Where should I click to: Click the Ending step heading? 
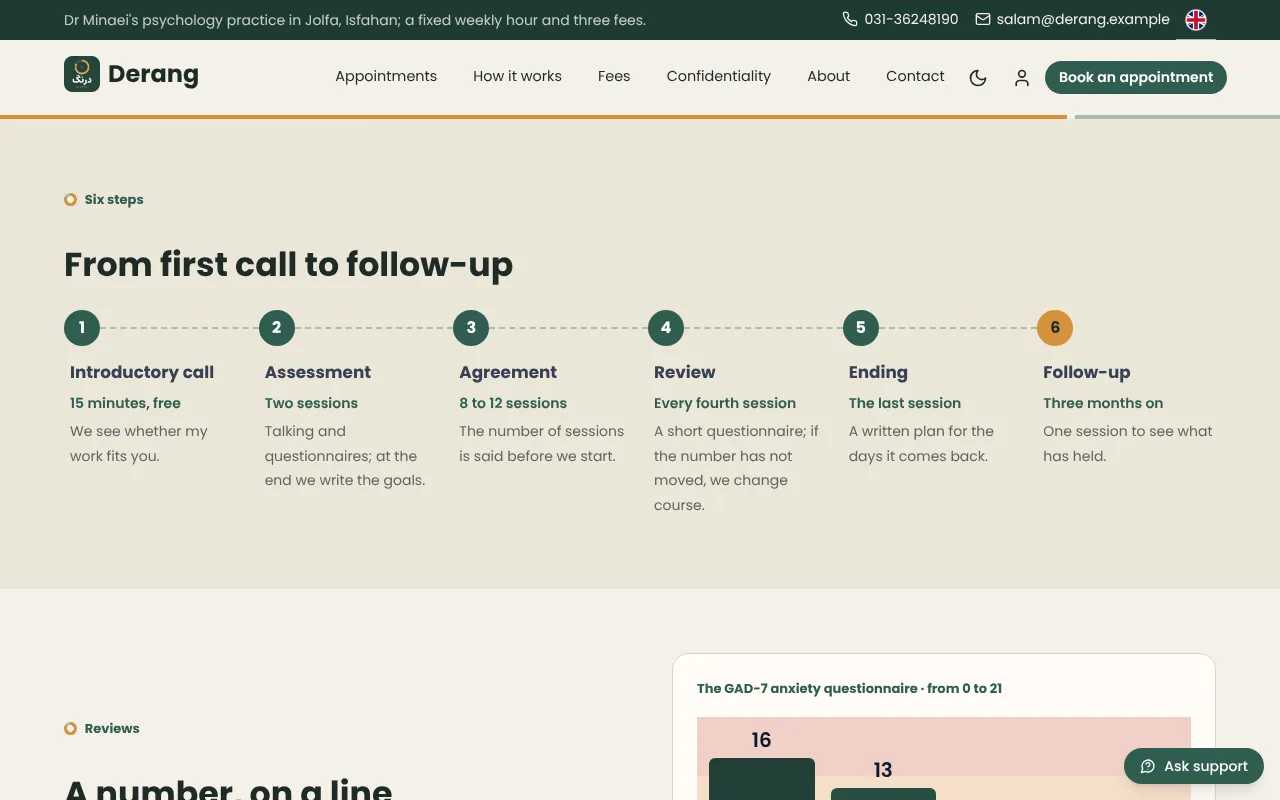point(878,372)
